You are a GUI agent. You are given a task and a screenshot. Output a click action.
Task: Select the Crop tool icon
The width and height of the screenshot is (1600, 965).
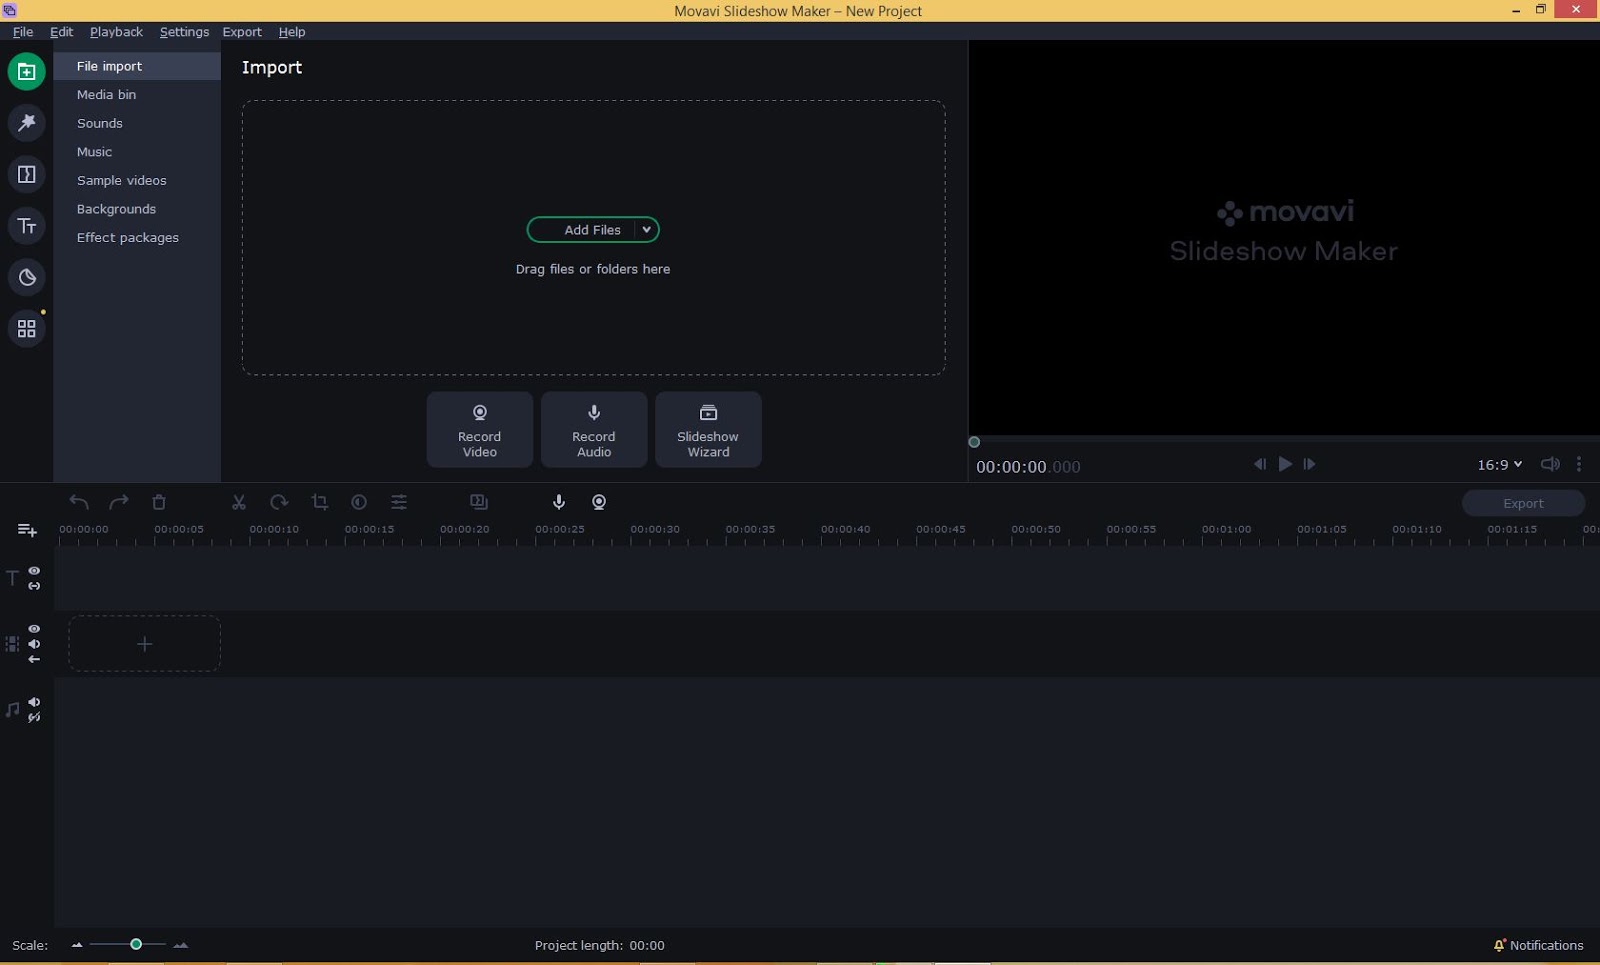(x=320, y=502)
